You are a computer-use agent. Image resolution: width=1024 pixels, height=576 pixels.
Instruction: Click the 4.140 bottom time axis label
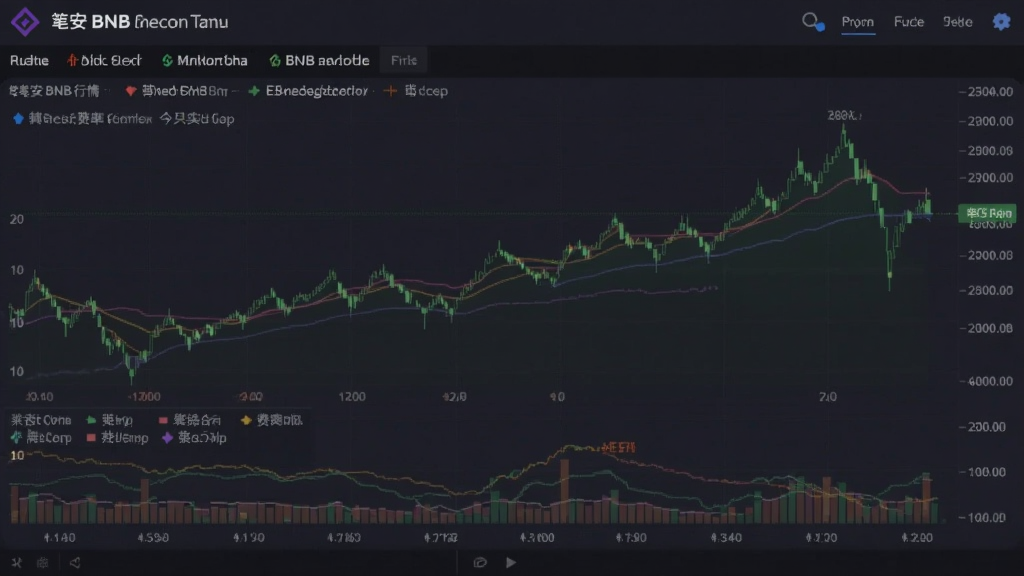tap(59, 537)
